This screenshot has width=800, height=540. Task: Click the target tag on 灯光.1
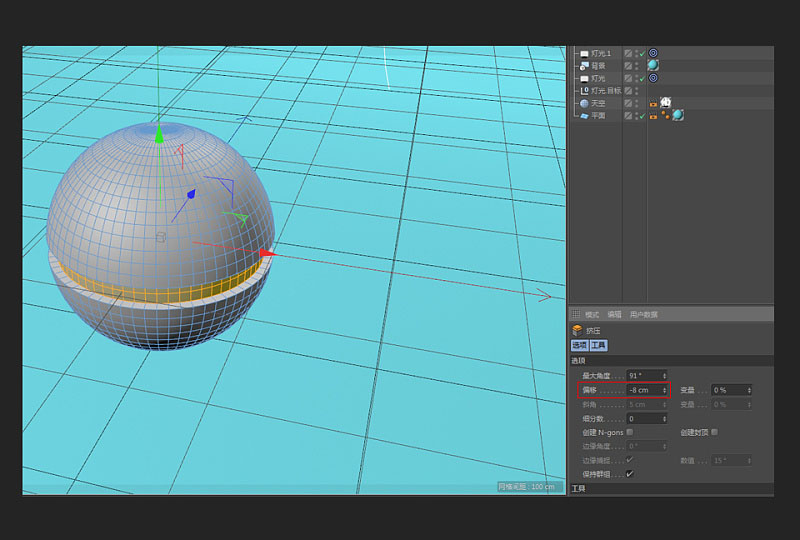tap(653, 53)
